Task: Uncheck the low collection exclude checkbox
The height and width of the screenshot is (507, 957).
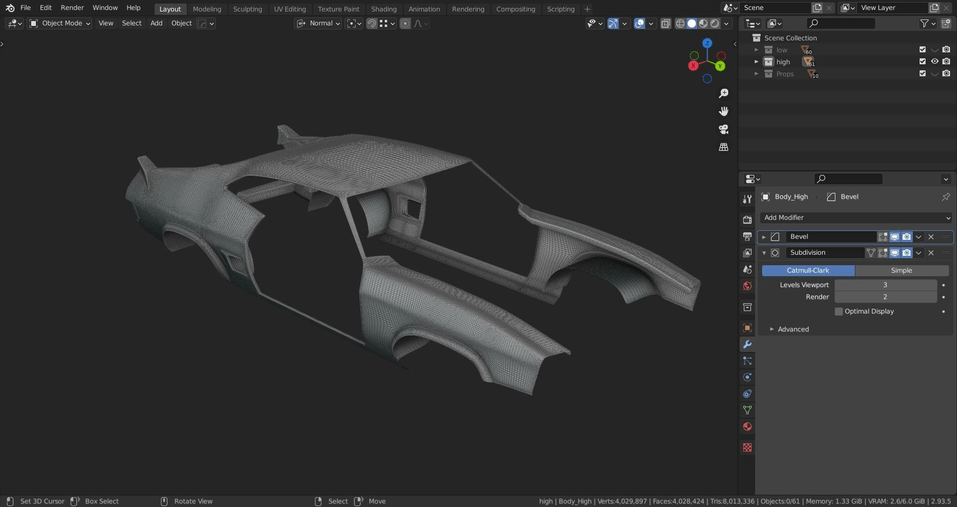Action: tap(922, 49)
